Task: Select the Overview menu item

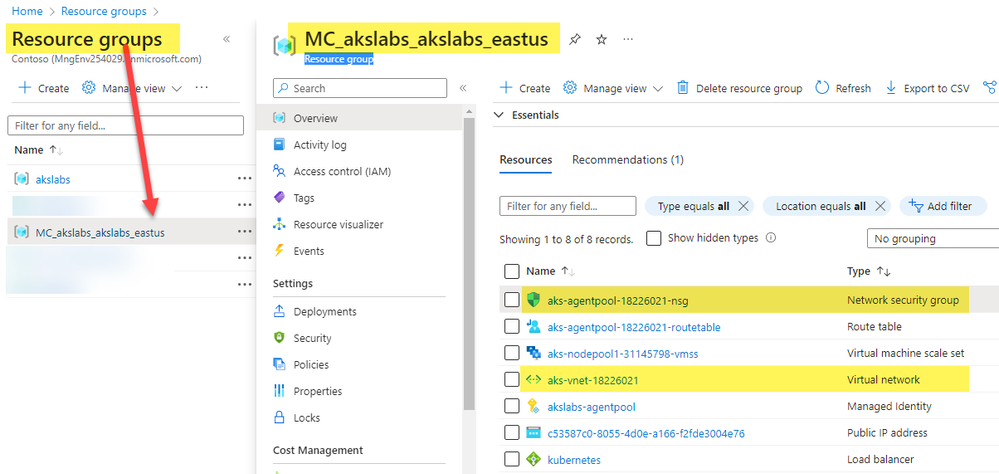Action: (x=360, y=118)
